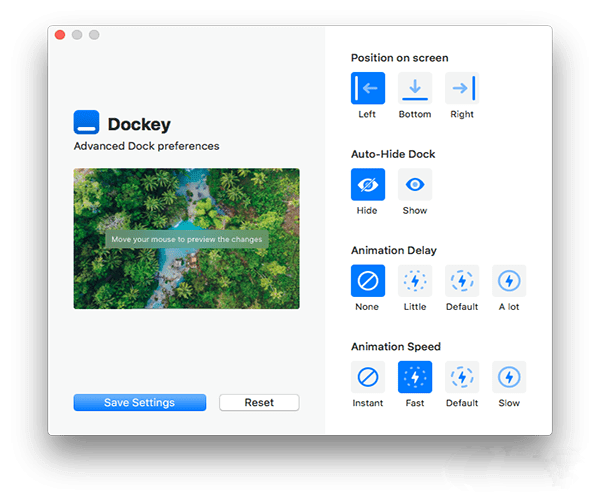
Task: Enable Auto-Hide Dock with Hide icon
Action: 367,185
